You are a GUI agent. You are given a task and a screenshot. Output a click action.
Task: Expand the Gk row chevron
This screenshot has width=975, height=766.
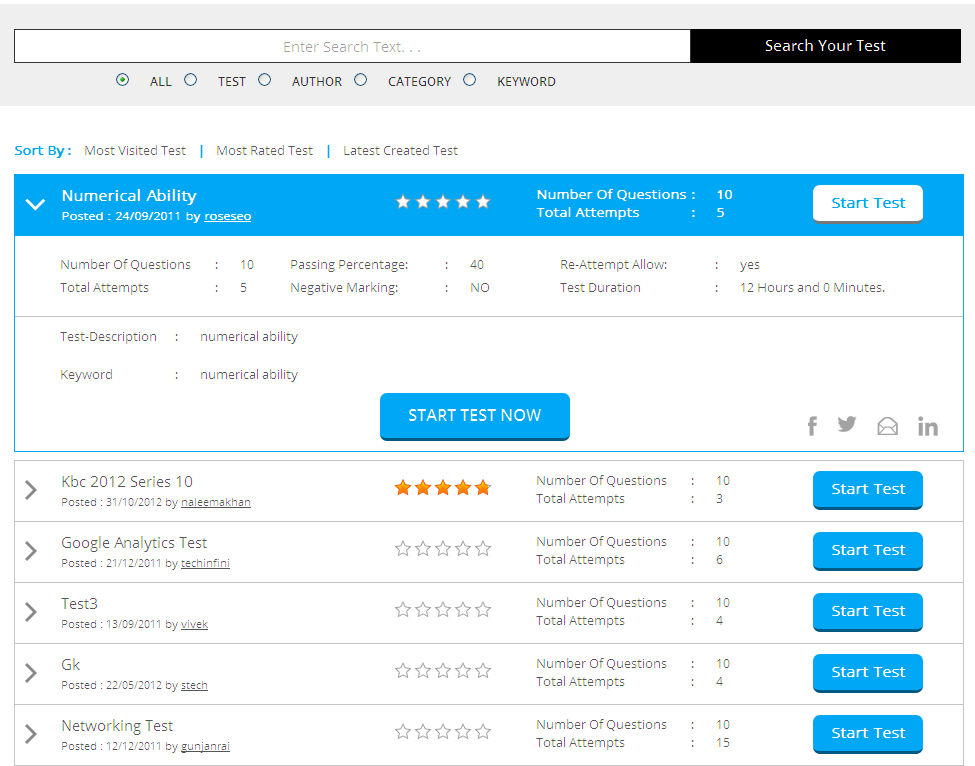[31, 673]
